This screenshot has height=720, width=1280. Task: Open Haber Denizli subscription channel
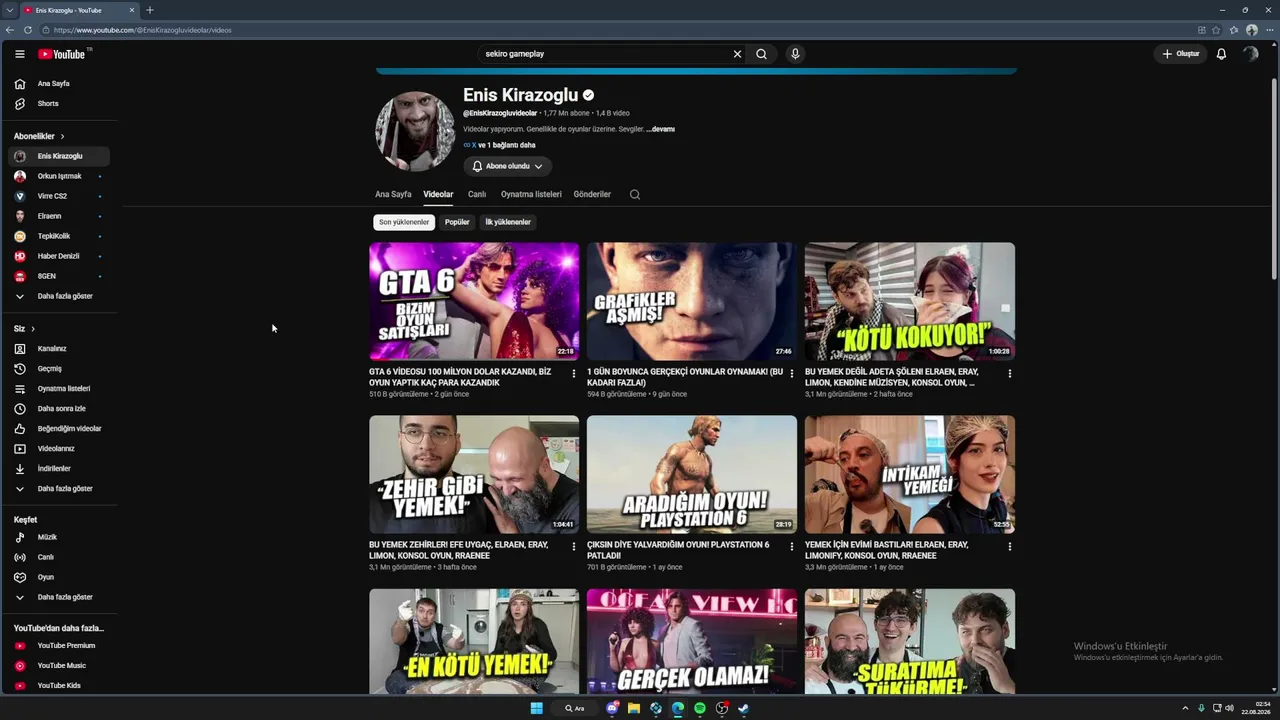pos(60,257)
